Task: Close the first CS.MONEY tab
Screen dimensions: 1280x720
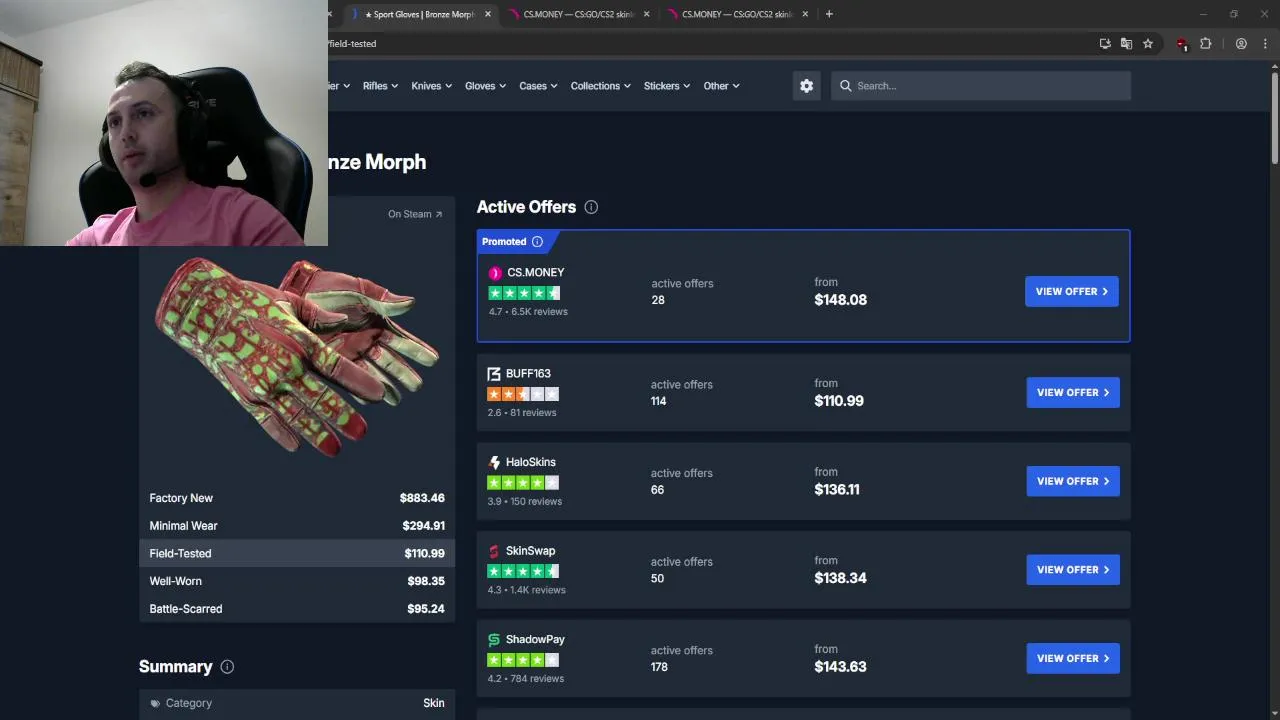Action: 647,14
